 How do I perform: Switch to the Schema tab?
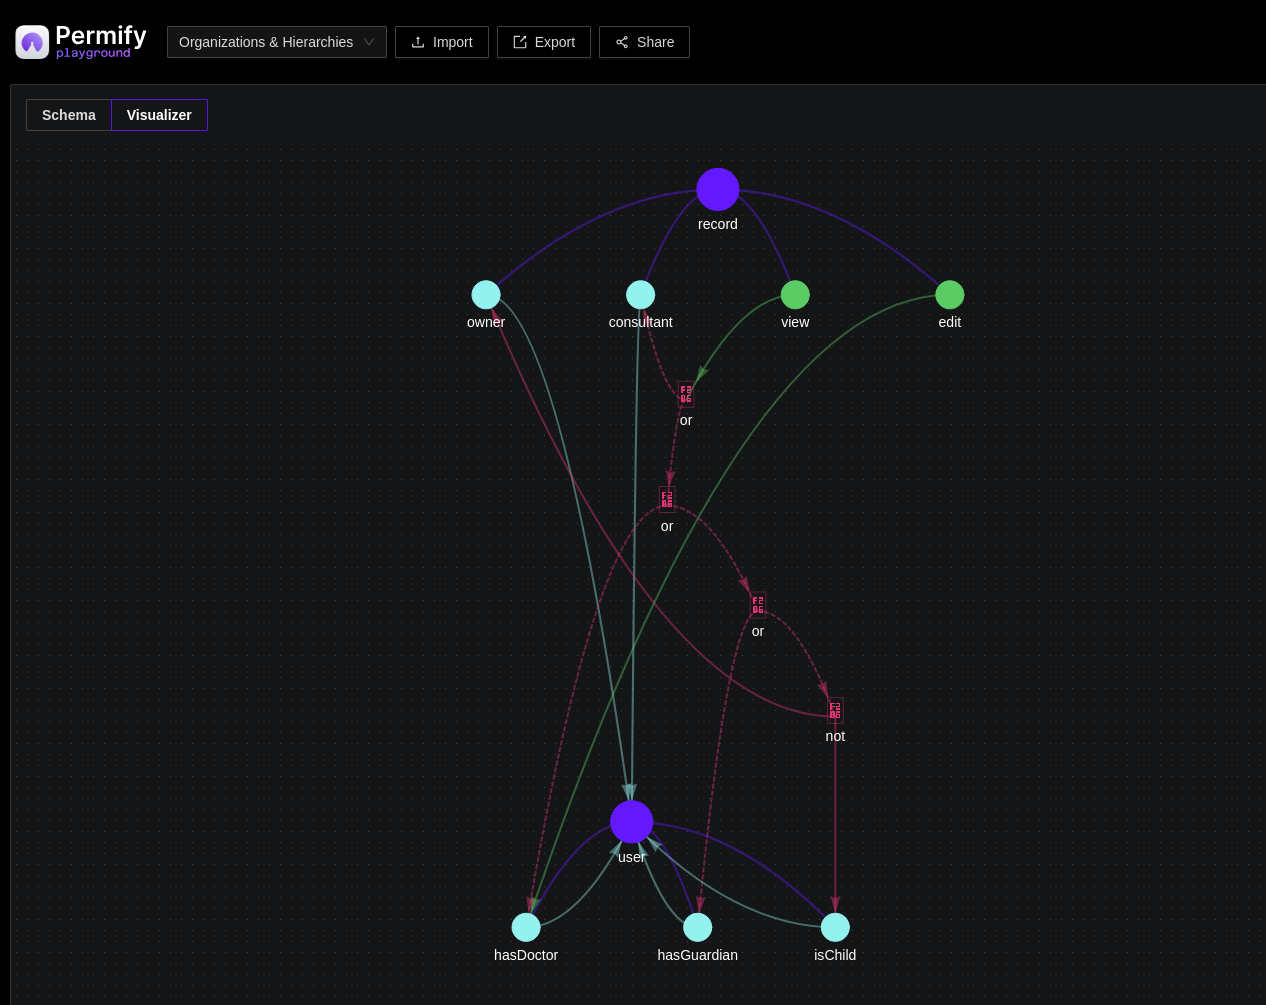(68, 114)
